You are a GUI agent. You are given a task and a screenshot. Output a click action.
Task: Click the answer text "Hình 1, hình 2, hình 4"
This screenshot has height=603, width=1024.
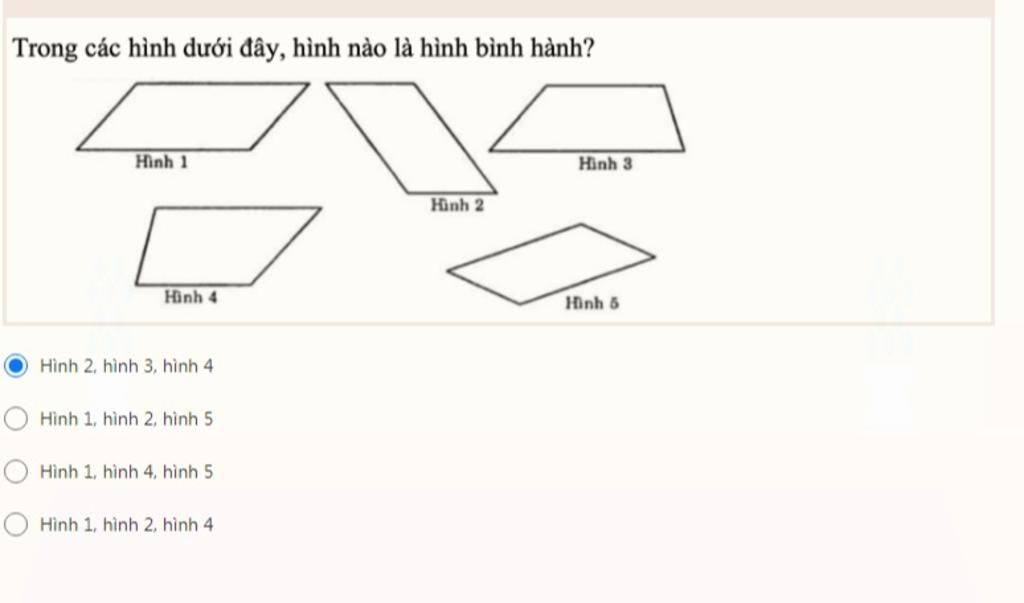pos(127,525)
